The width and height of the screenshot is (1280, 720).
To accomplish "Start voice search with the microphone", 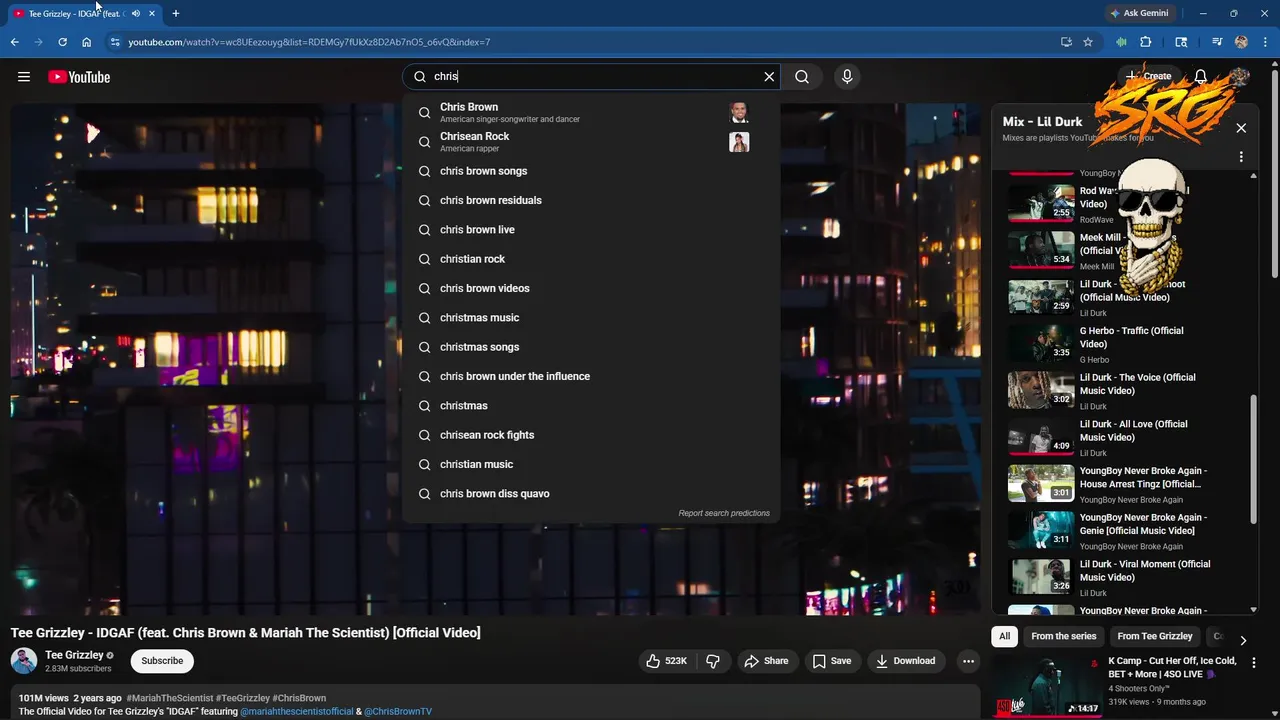I will click(x=847, y=77).
